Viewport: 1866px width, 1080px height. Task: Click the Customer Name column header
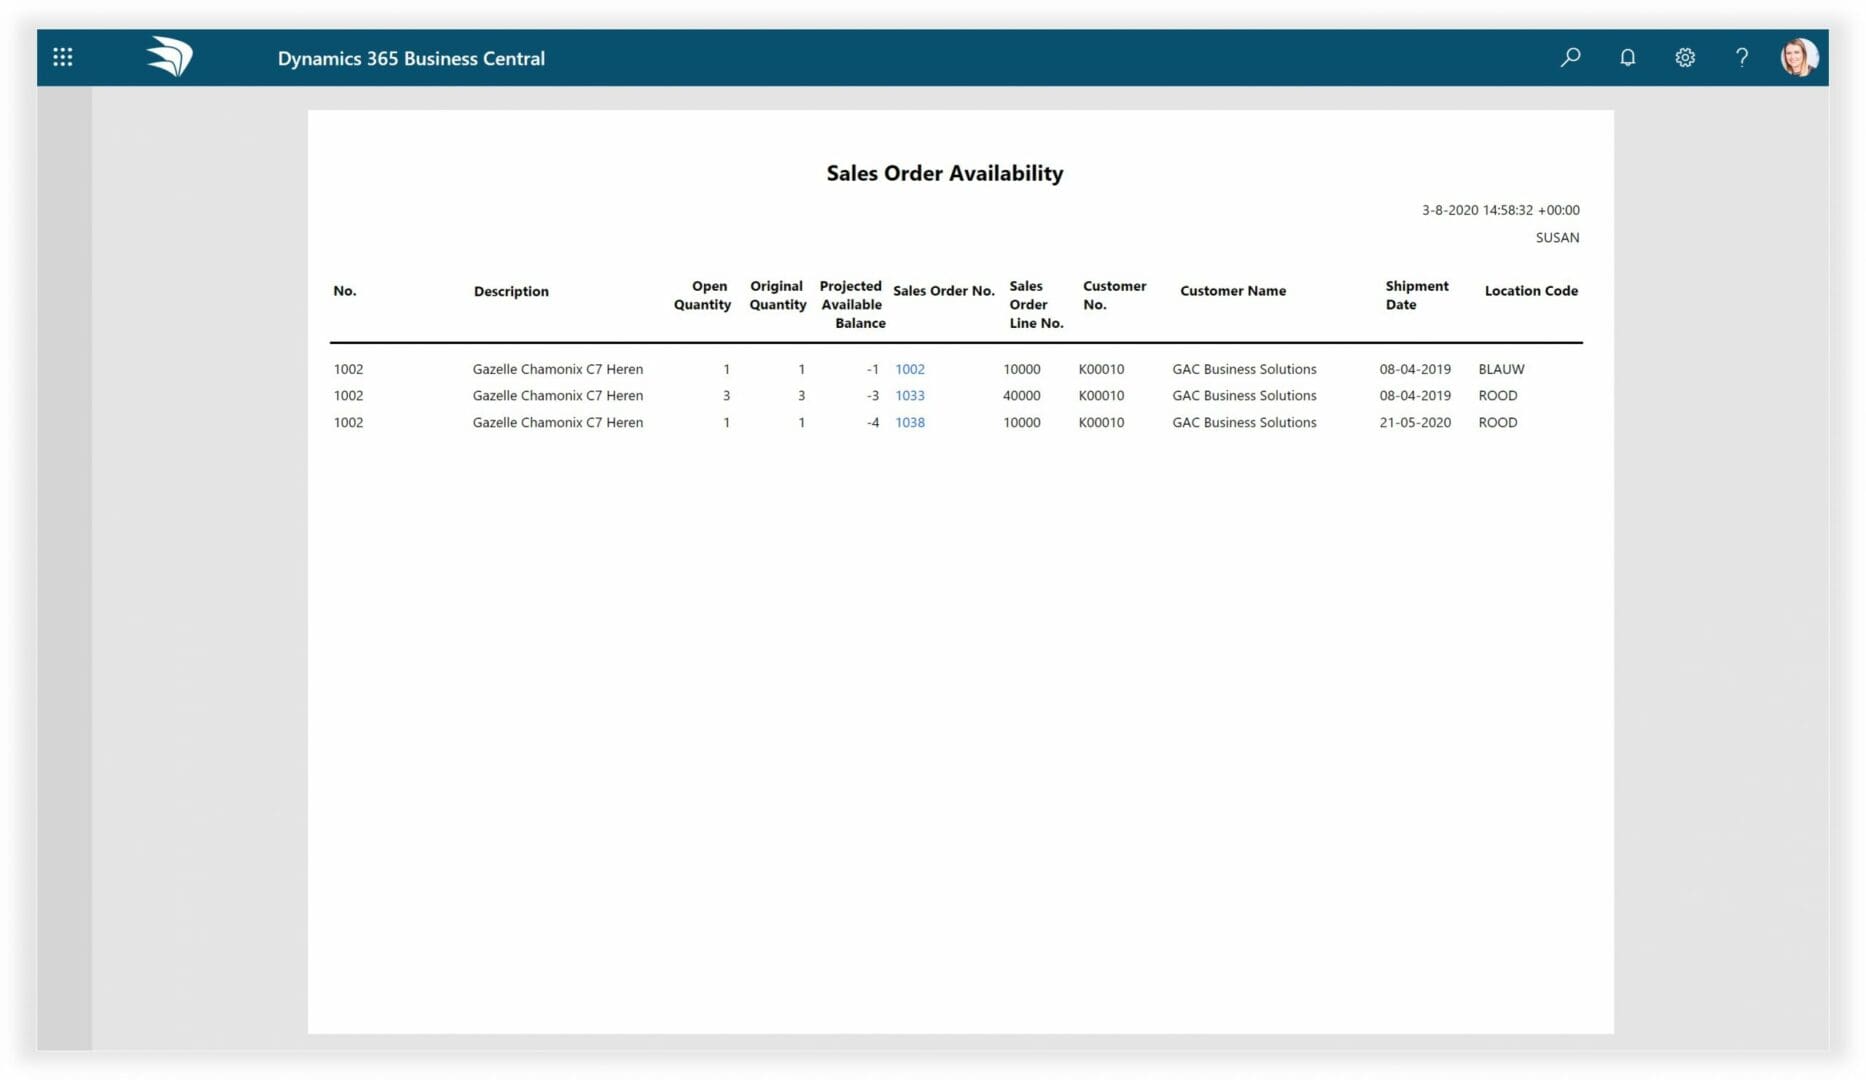click(1232, 291)
